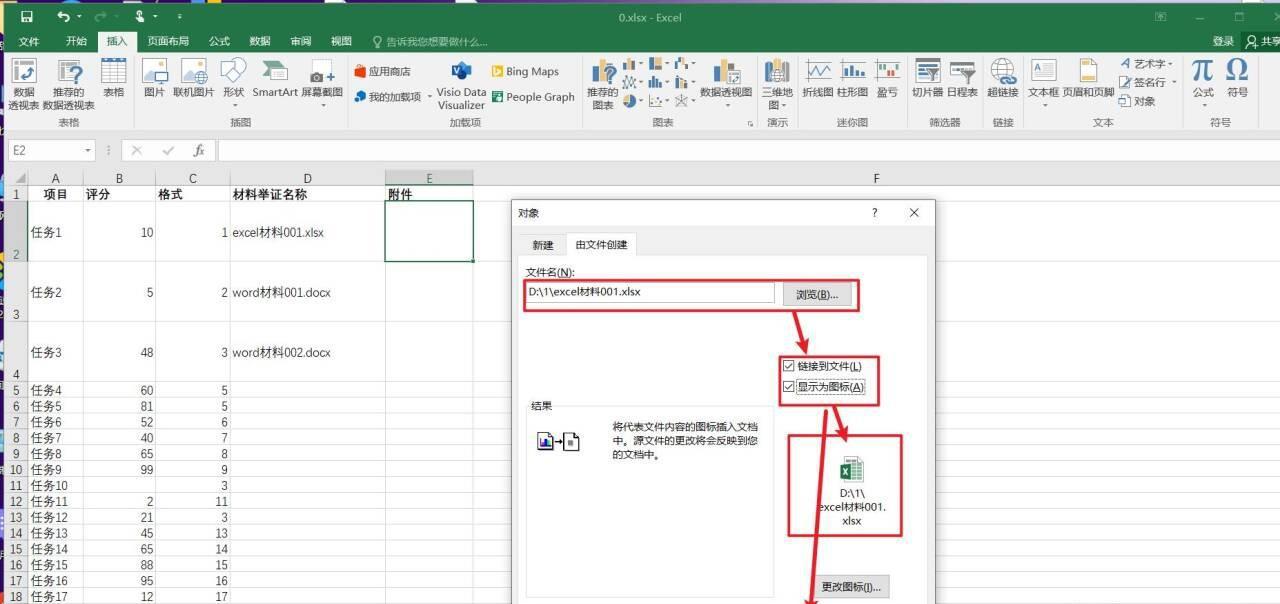Insert a Symbol (符号)
The image size is (1280, 604).
pyautogui.click(x=1237, y=79)
